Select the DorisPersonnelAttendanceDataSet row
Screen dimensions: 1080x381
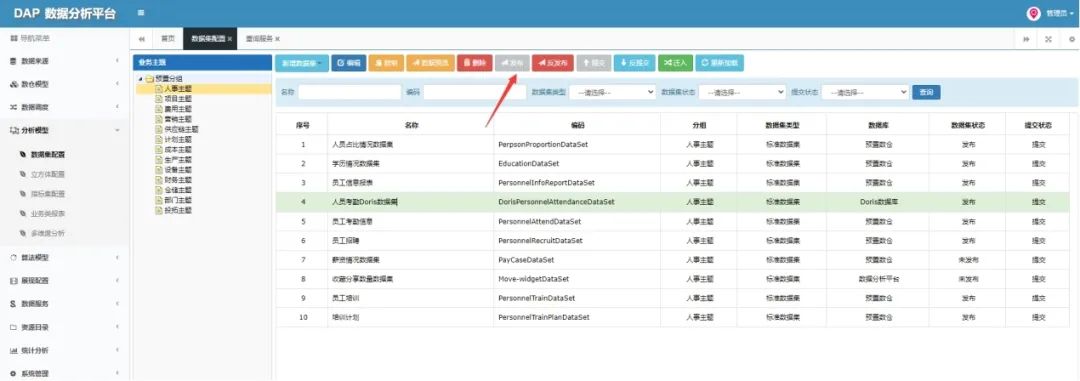pos(673,203)
